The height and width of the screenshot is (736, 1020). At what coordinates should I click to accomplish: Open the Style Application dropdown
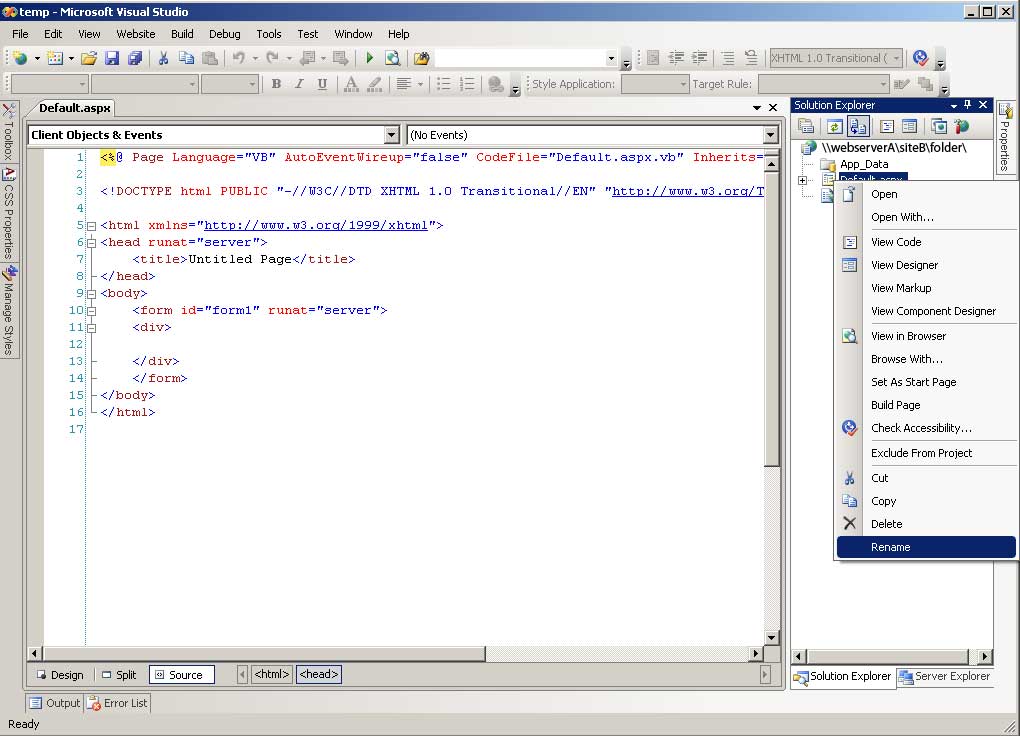[x=683, y=84]
